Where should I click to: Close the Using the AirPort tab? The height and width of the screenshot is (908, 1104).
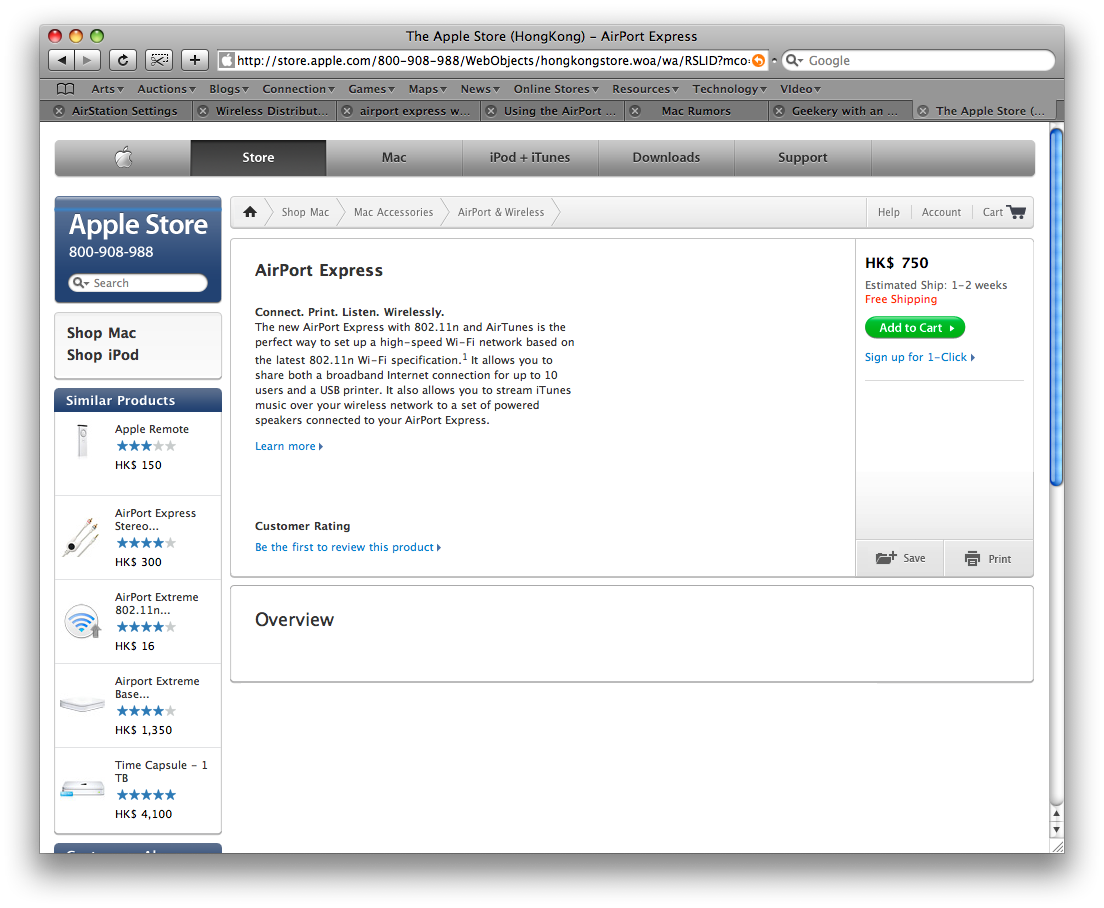[x=491, y=111]
